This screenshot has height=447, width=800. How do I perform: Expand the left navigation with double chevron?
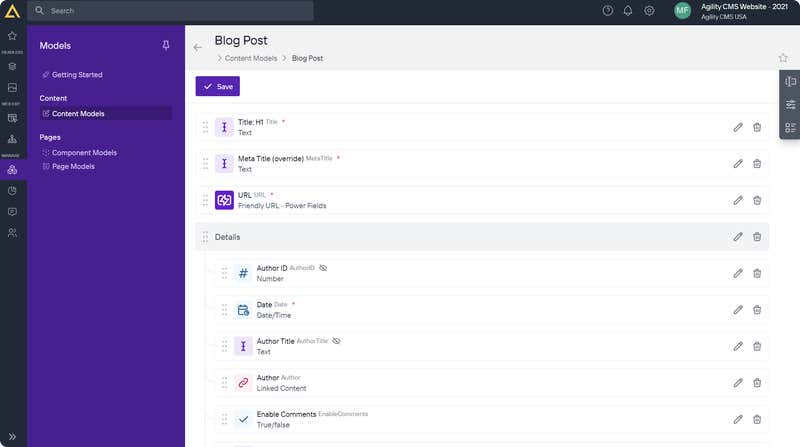(12, 437)
